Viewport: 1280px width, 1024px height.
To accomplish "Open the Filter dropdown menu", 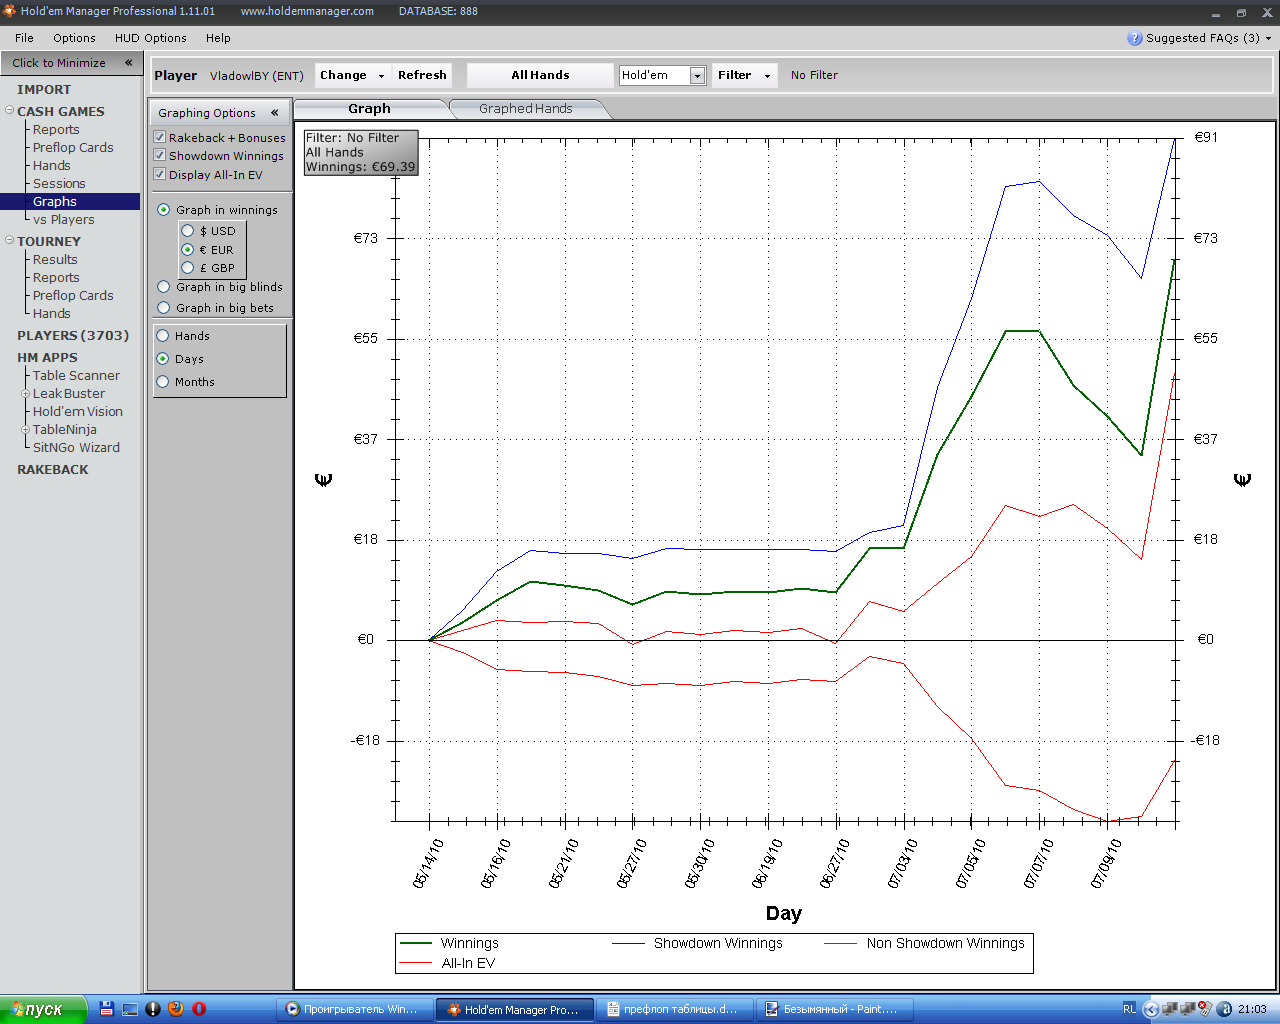I will click(x=744, y=75).
